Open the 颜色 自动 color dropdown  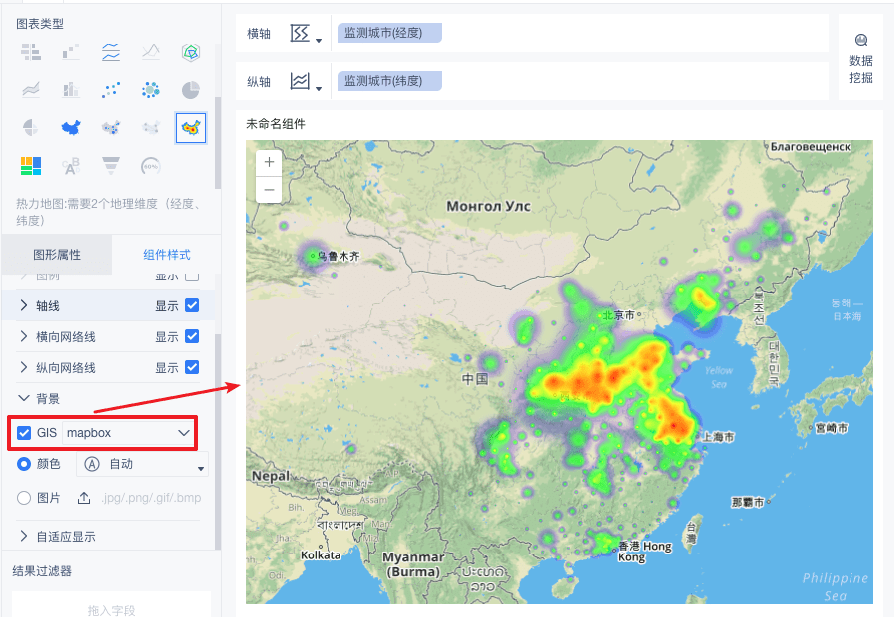point(143,464)
